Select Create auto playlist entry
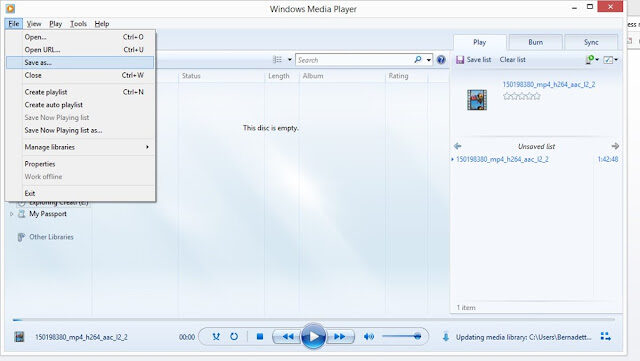This screenshot has height=361, width=640. pos(80,105)
